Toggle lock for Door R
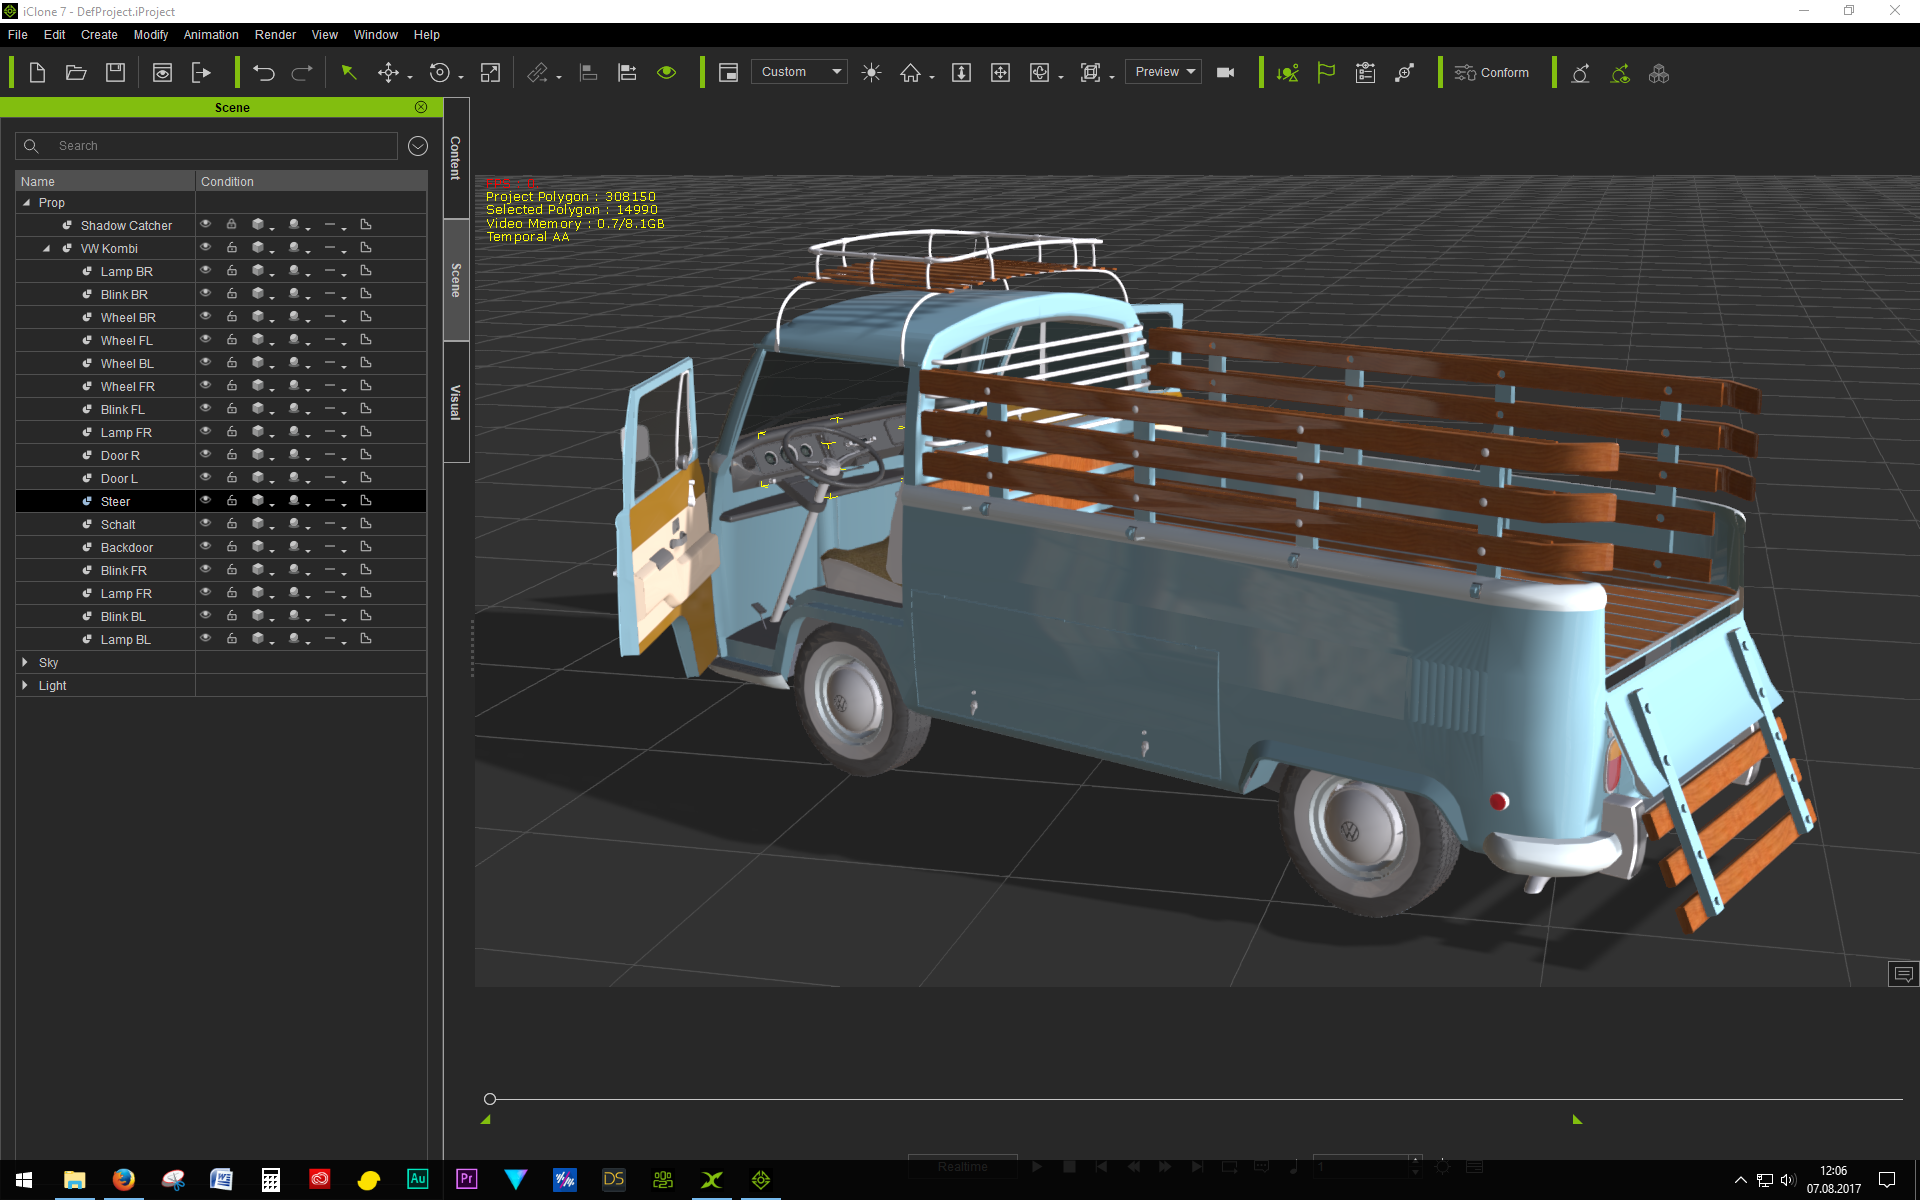This screenshot has width=1920, height=1200. coord(232,455)
